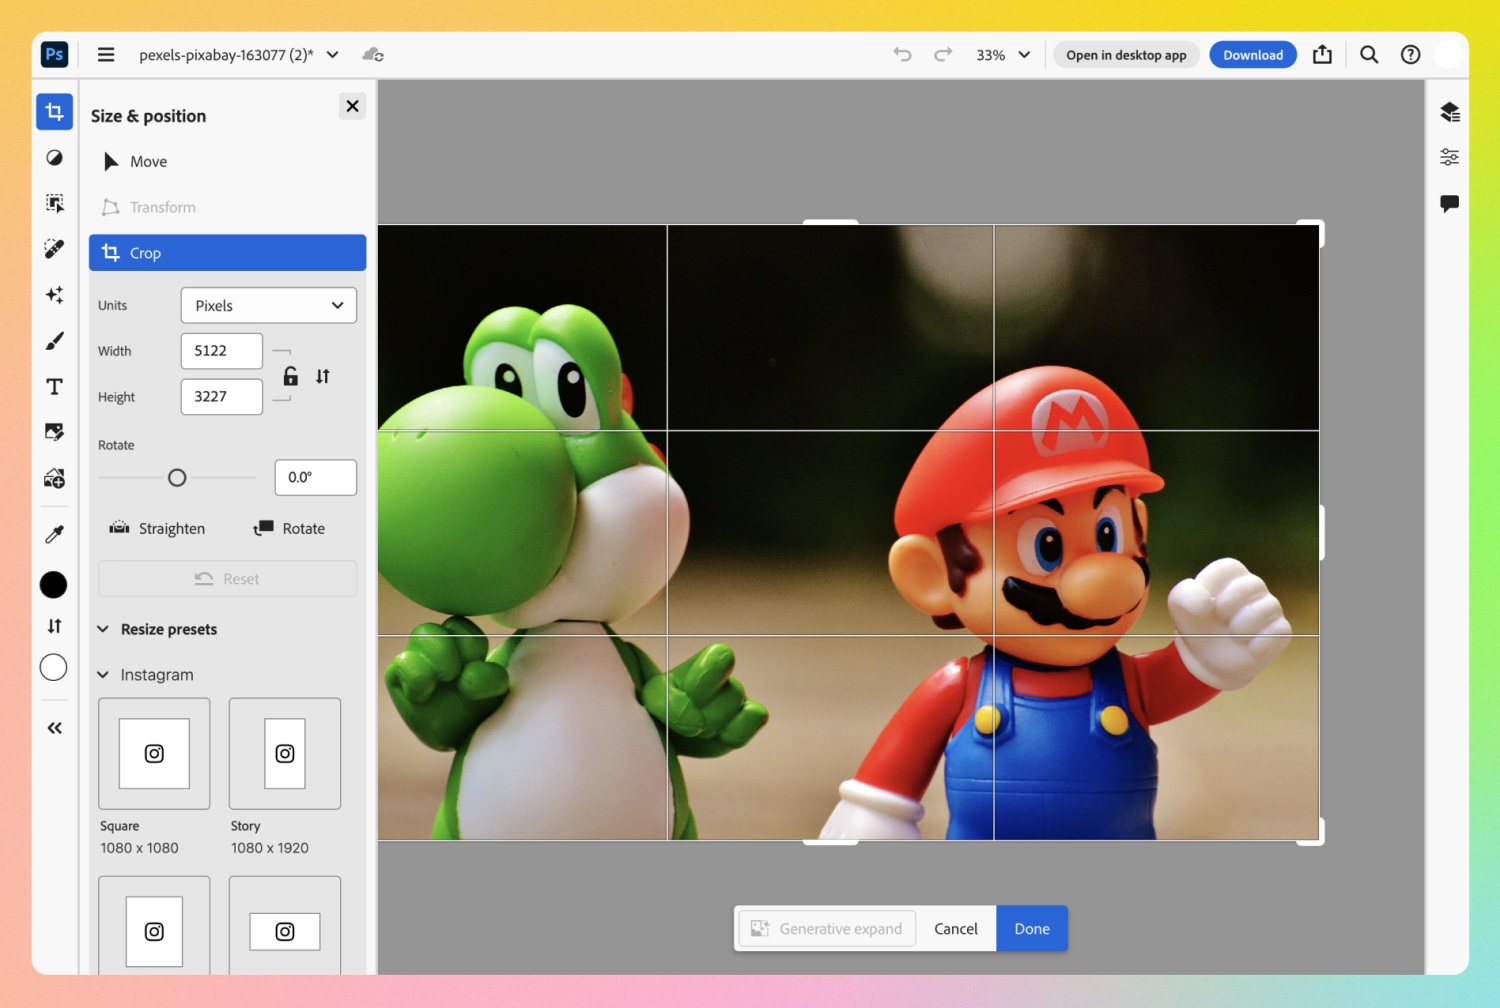This screenshot has height=1008, width=1500.
Task: Click Generative expand button
Action: click(827, 929)
